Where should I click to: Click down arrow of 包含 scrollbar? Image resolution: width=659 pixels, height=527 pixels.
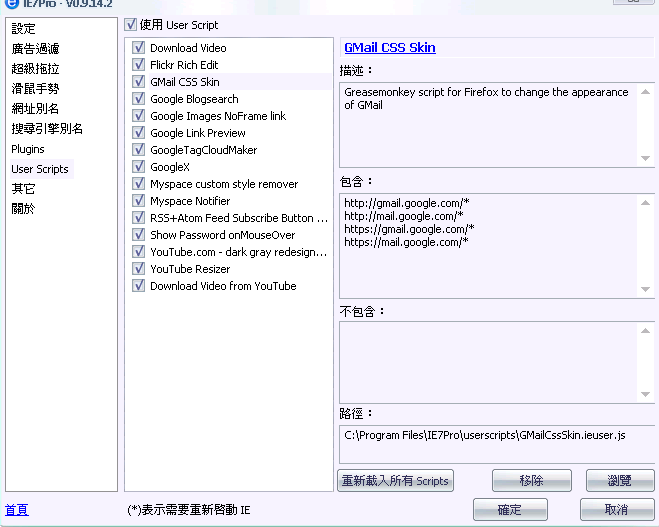coord(646,289)
